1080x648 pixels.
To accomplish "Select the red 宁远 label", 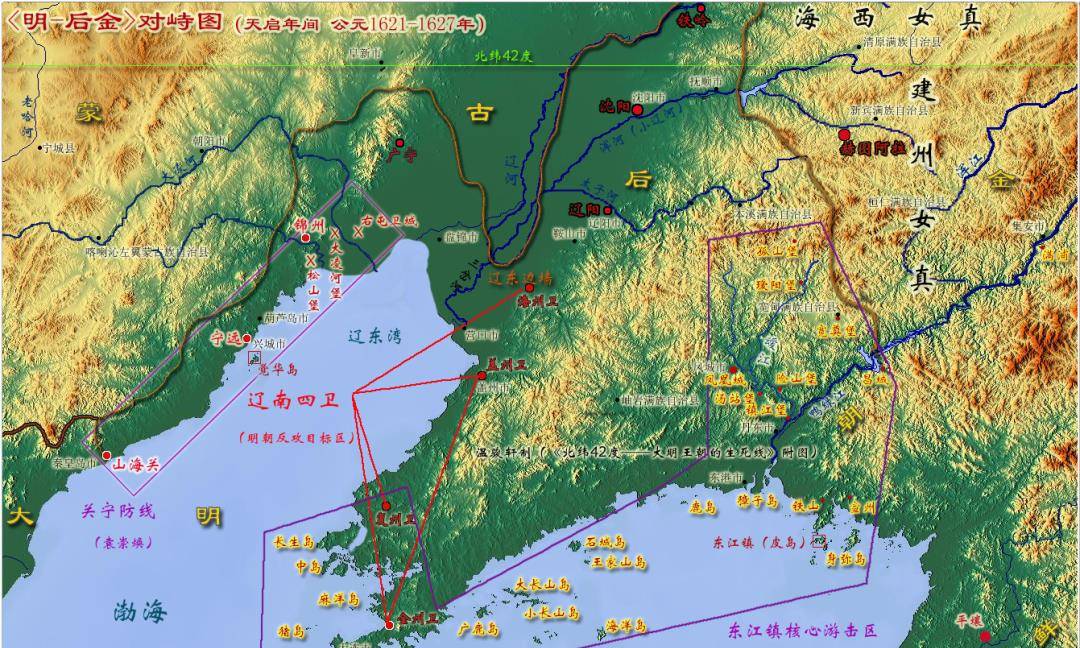I will (227, 339).
